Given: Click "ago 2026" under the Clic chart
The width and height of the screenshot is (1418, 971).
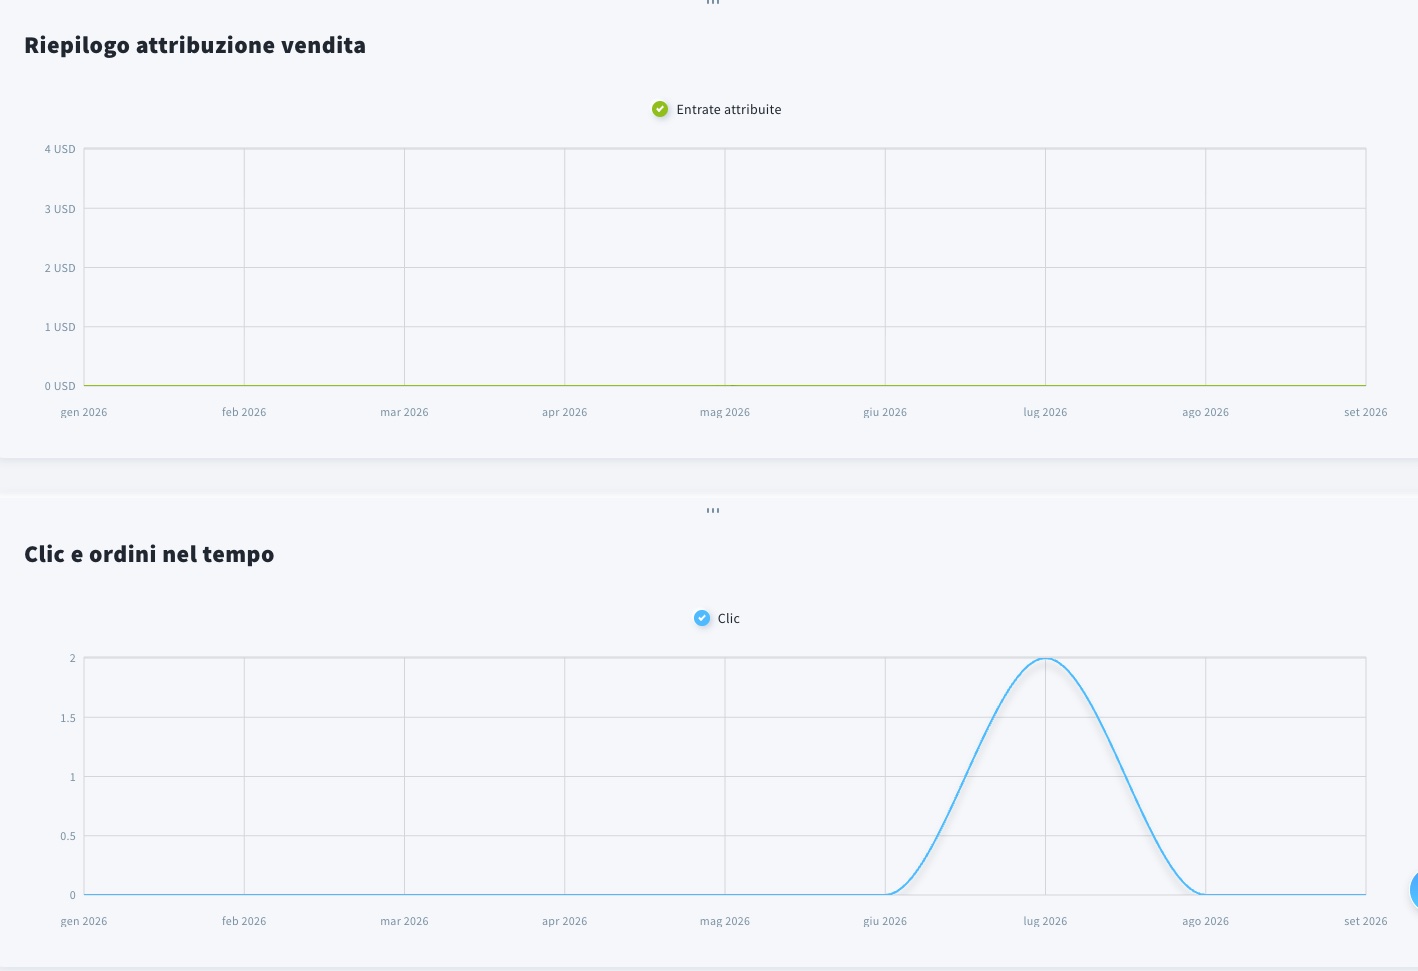Looking at the screenshot, I should click(x=1206, y=921).
